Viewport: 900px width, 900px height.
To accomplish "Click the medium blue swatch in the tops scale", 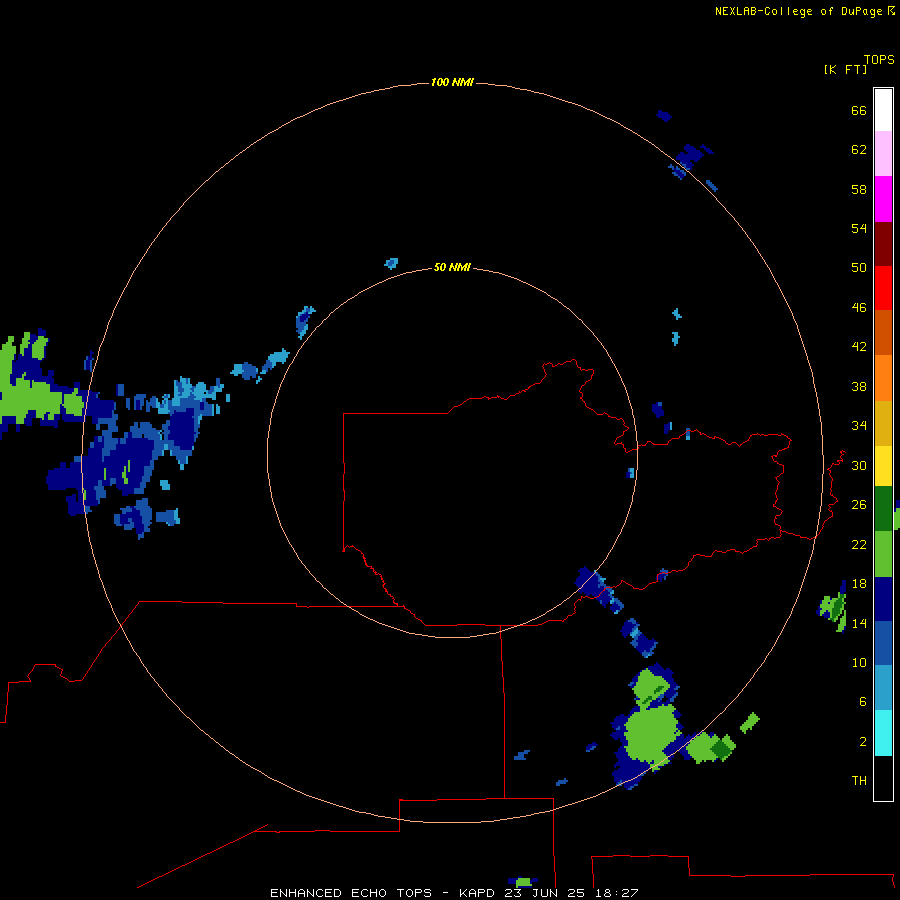I will [883, 643].
